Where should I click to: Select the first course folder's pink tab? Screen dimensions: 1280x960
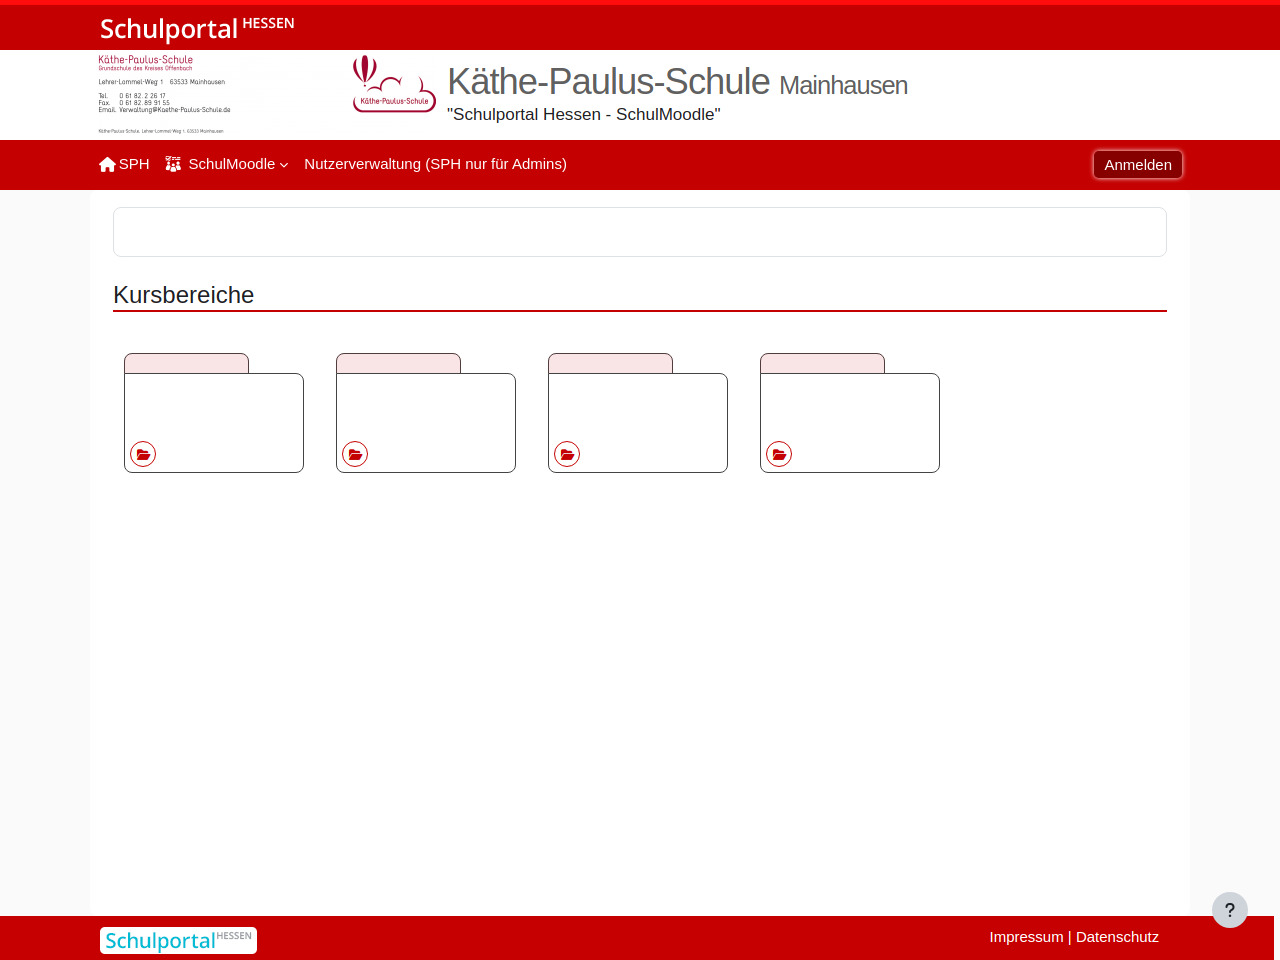click(186, 363)
